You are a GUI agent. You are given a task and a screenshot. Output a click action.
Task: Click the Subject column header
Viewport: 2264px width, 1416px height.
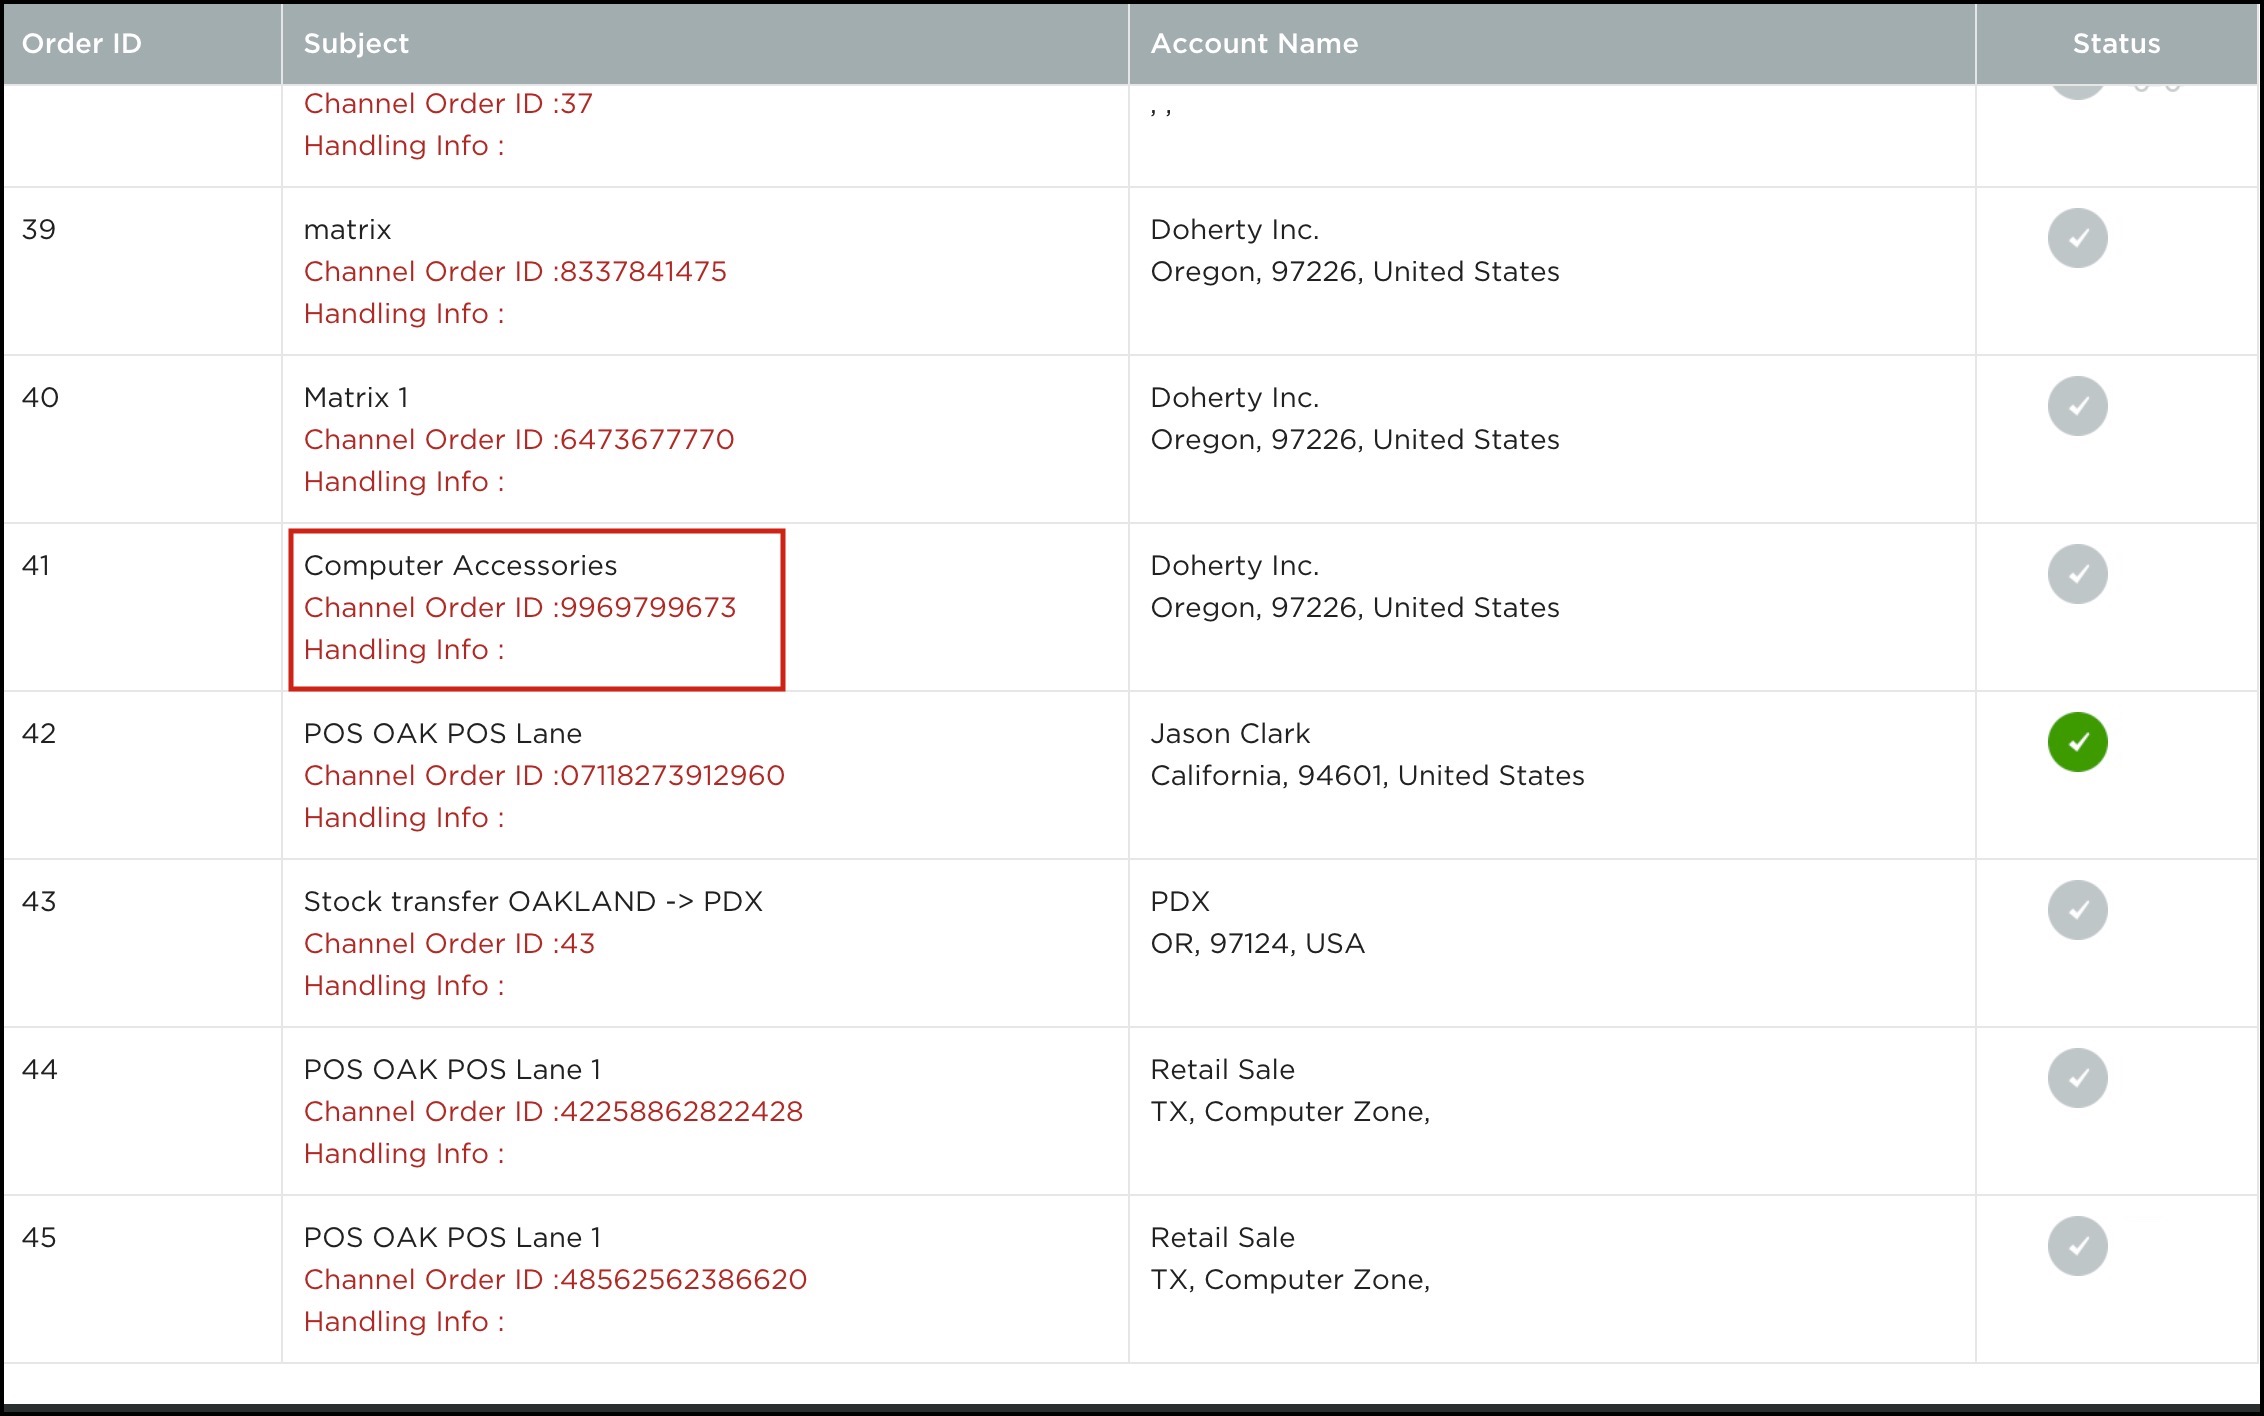tap(356, 43)
